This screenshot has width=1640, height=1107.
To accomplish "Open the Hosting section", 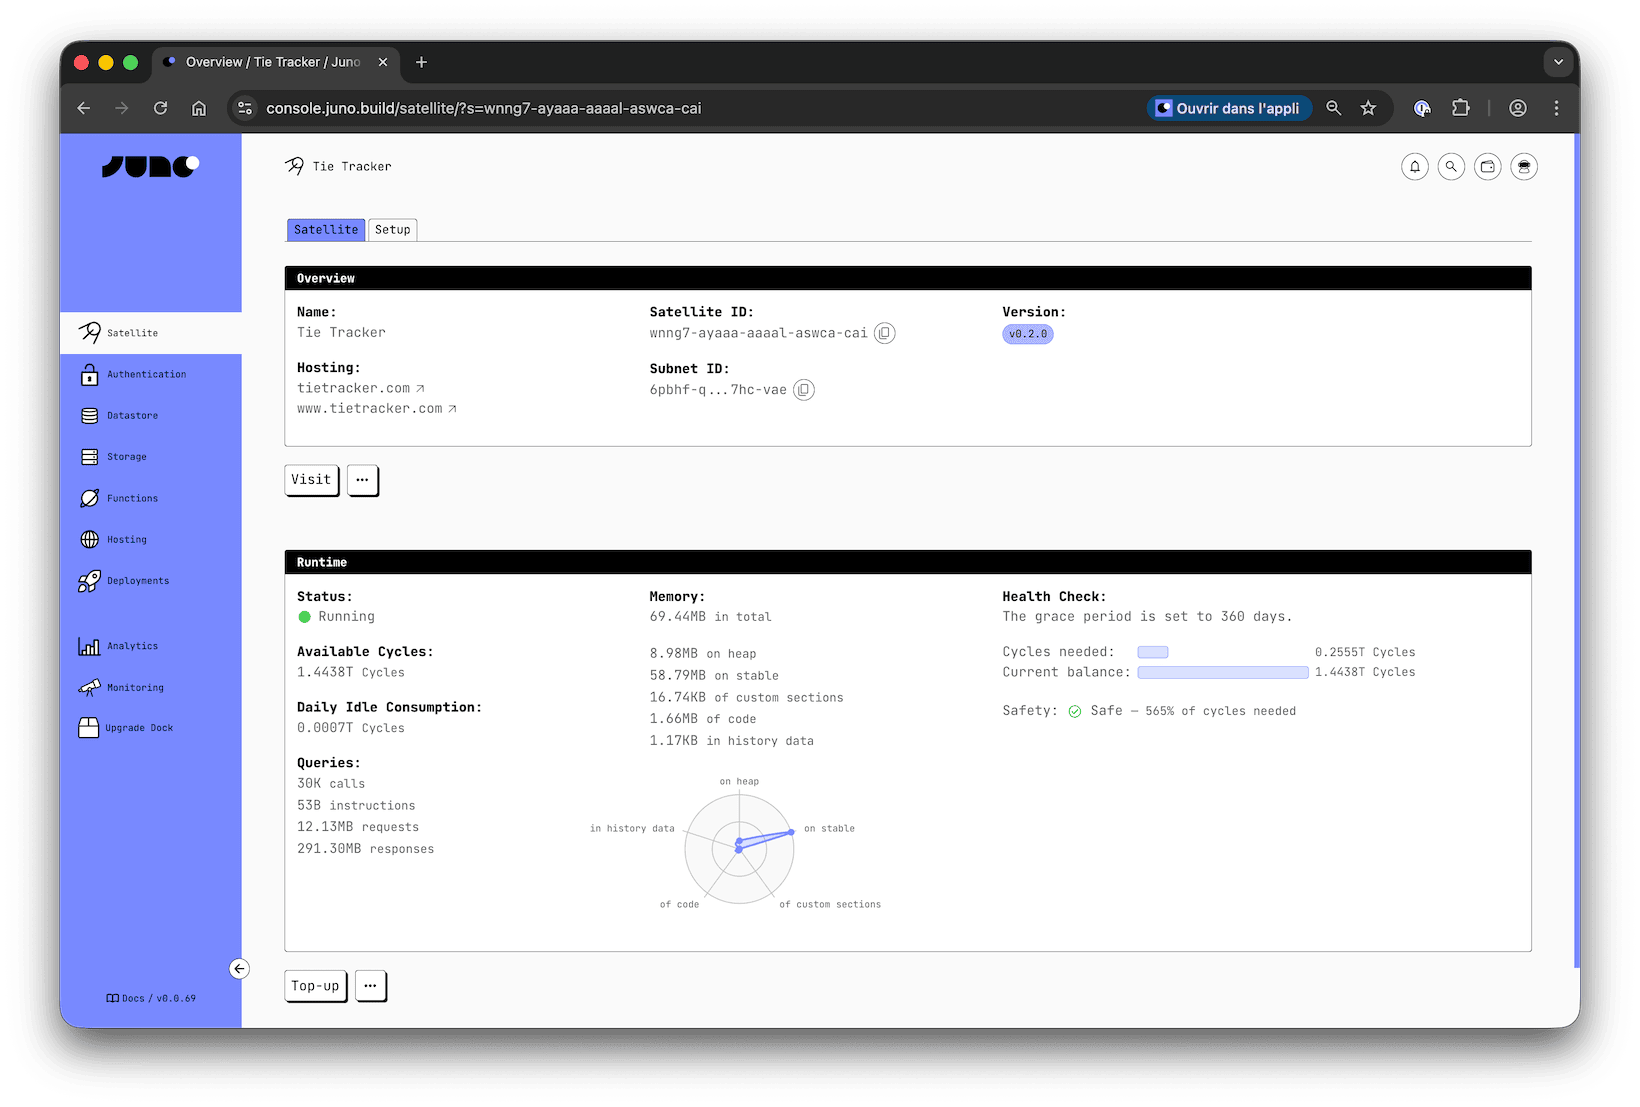I will [126, 539].
